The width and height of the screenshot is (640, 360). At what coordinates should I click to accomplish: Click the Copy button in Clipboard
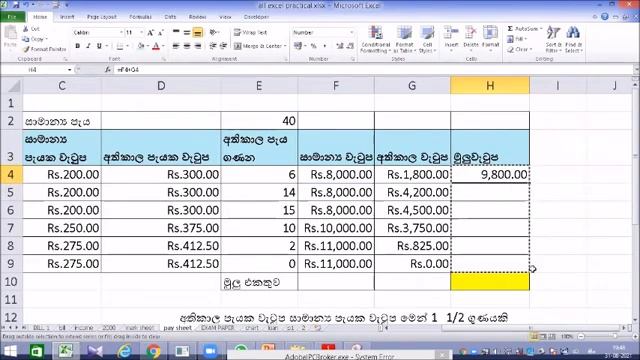(x=34, y=39)
